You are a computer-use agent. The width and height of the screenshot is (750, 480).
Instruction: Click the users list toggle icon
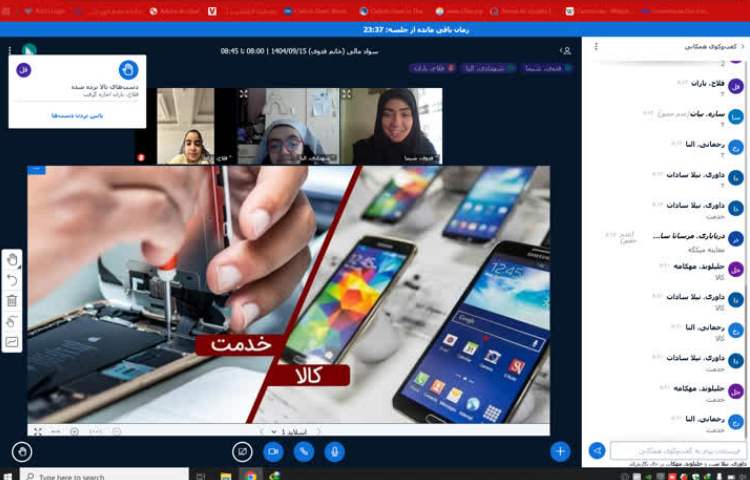click(x=566, y=50)
